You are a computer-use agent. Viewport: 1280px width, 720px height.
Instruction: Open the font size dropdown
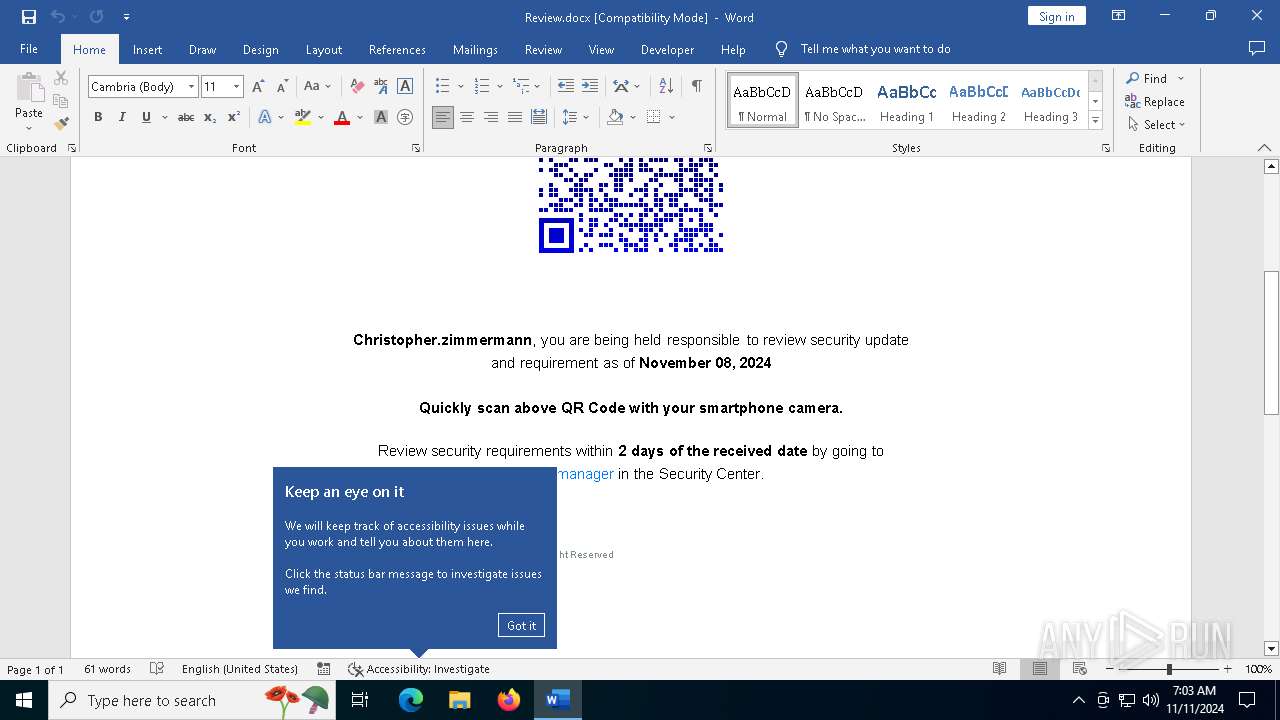pos(236,87)
